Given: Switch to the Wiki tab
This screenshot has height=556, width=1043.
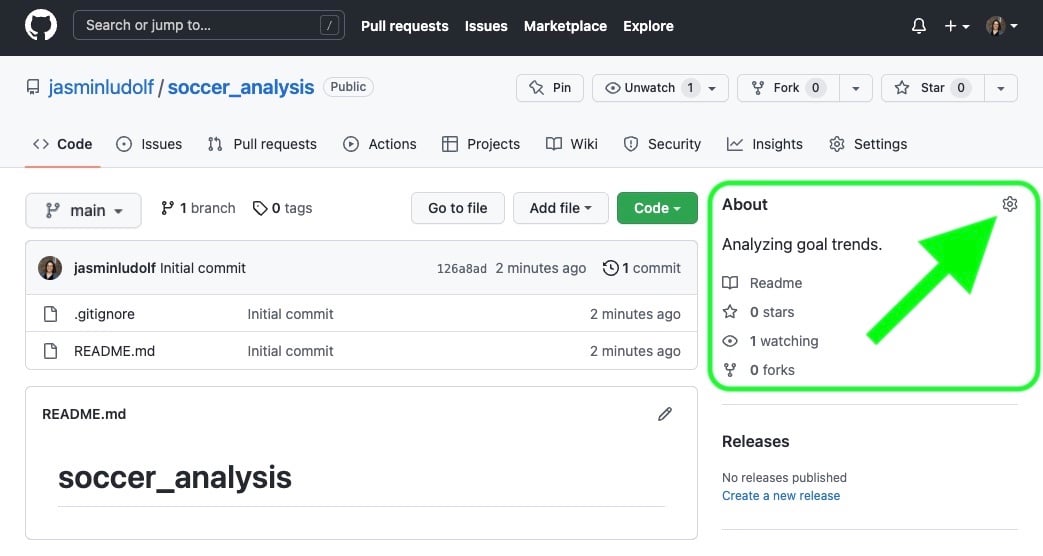Looking at the screenshot, I should click(571, 144).
